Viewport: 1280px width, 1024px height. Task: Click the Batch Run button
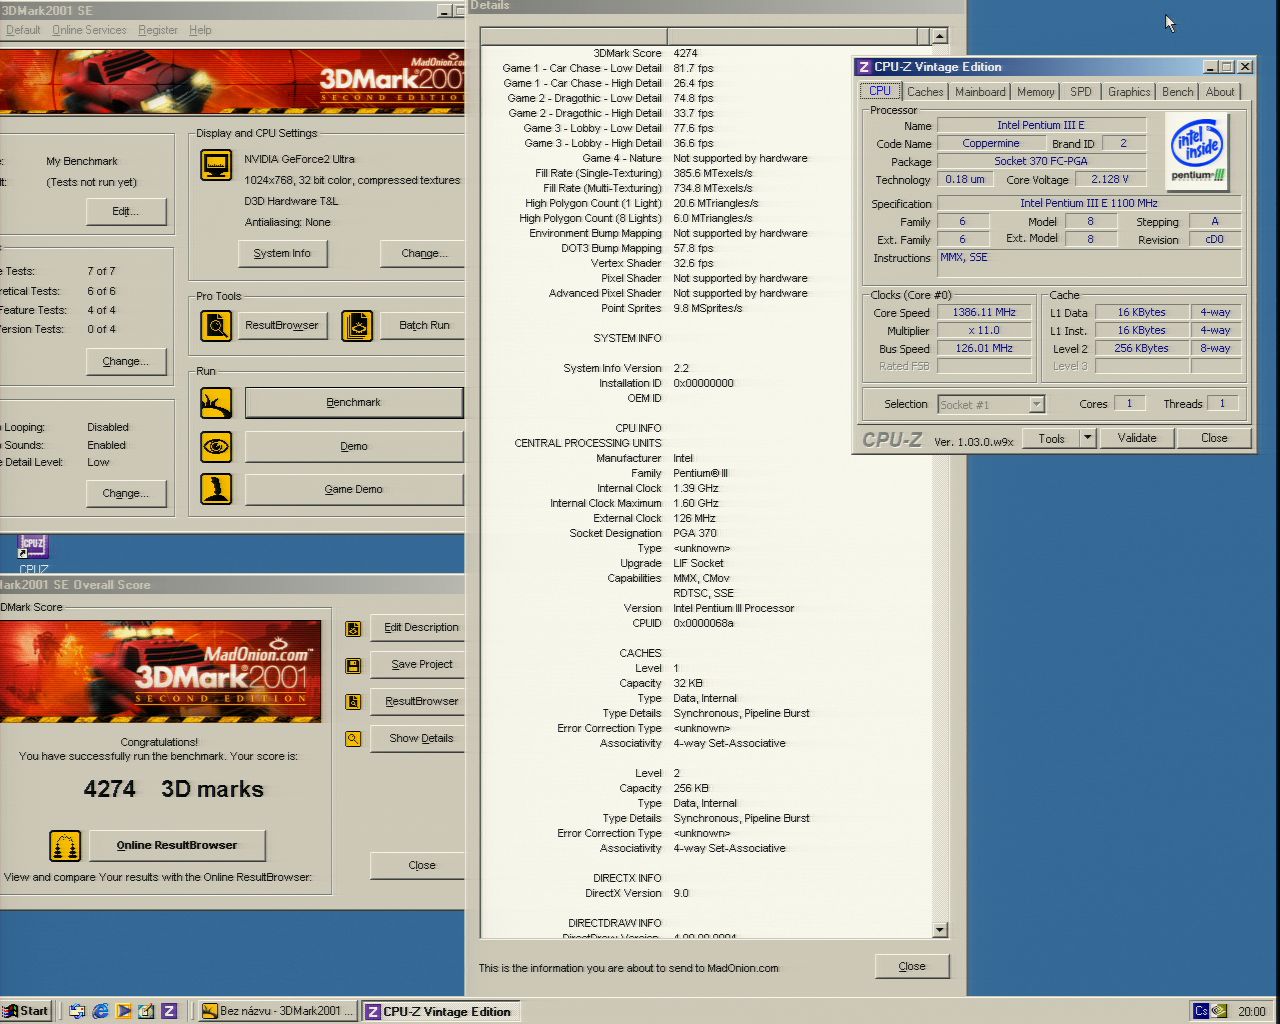click(424, 326)
